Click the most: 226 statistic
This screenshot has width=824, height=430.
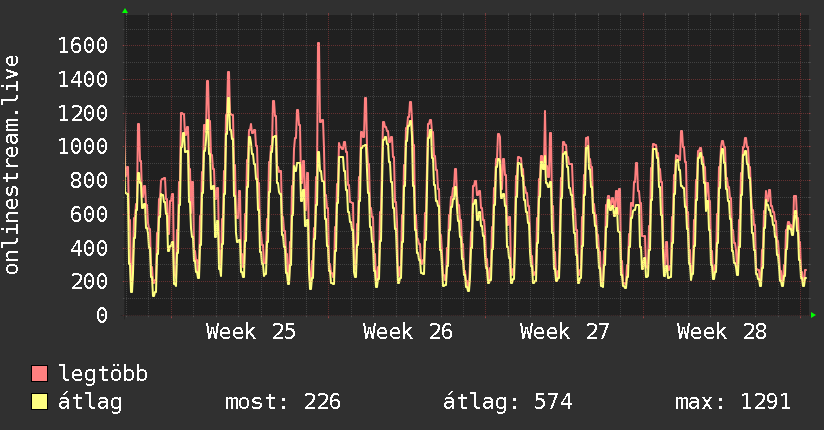[x=283, y=402]
